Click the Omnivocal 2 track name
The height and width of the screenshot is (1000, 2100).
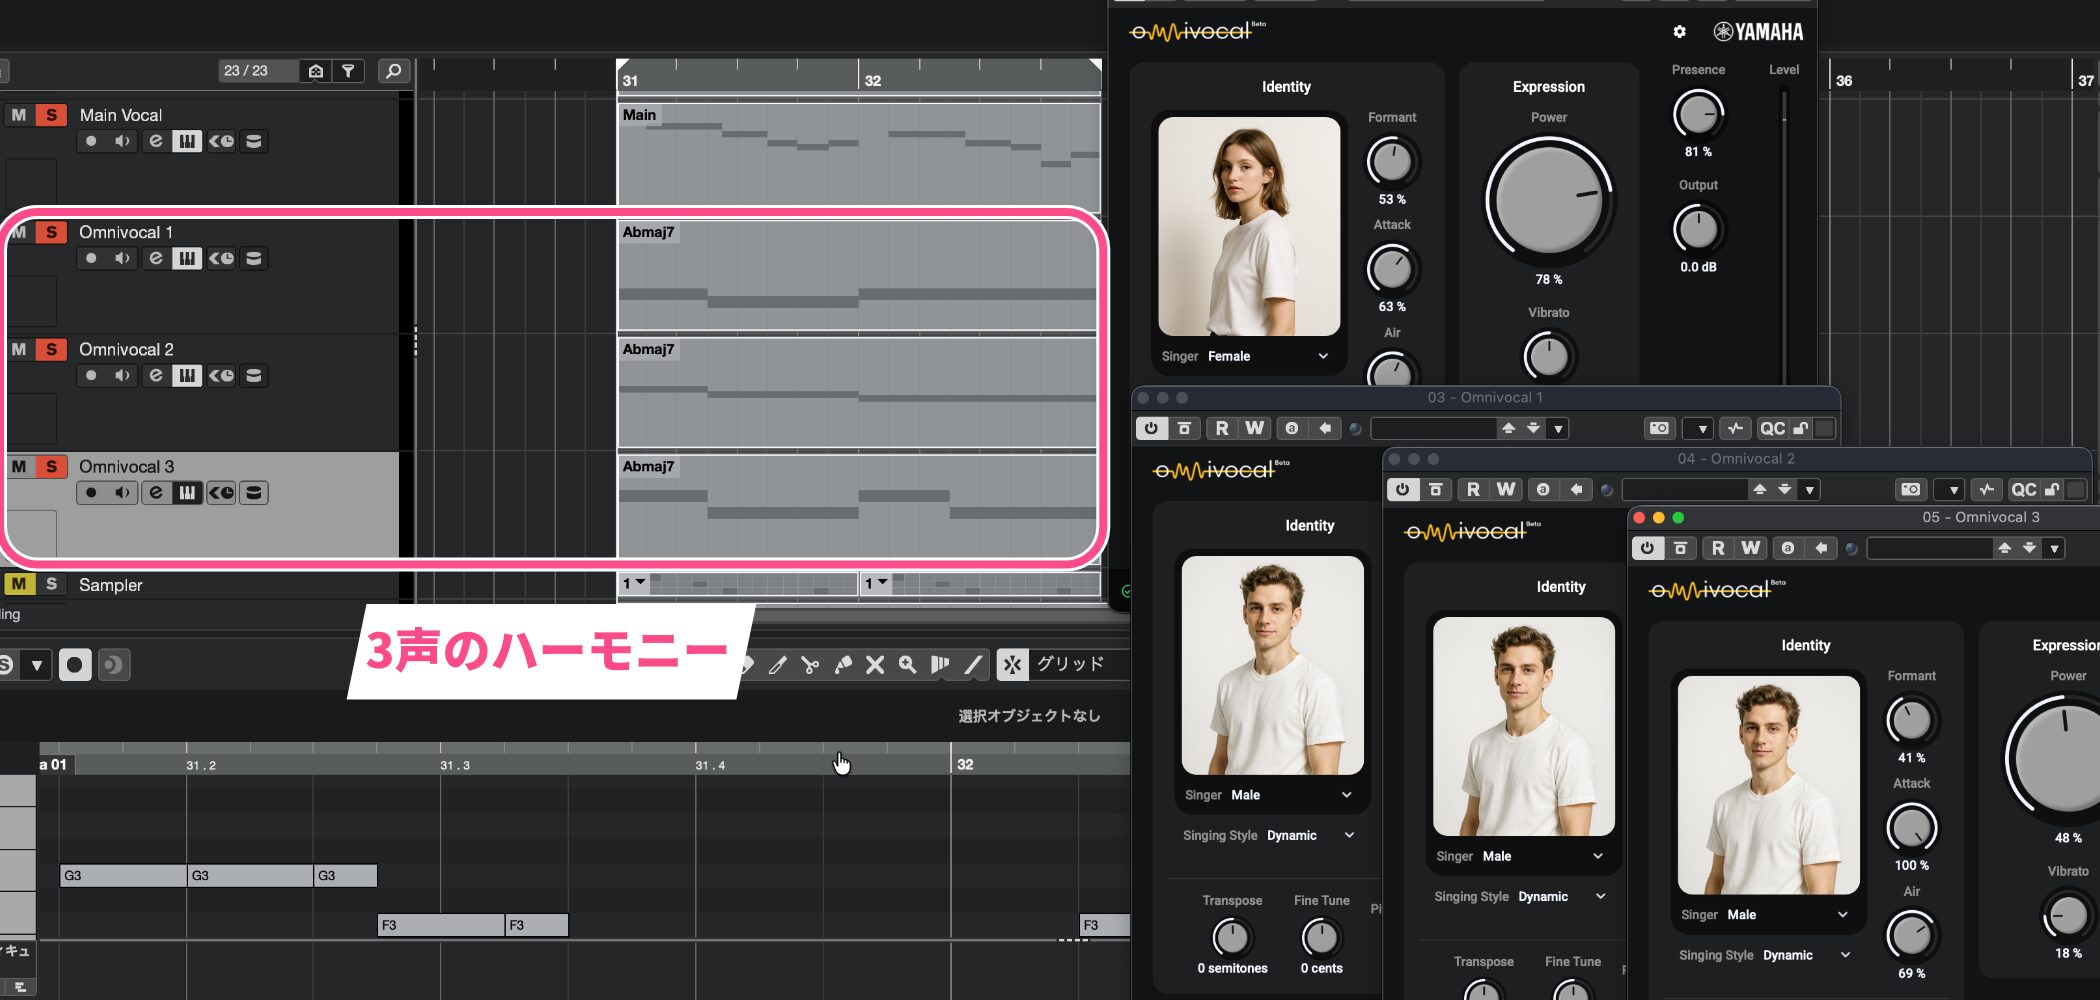tap(126, 349)
